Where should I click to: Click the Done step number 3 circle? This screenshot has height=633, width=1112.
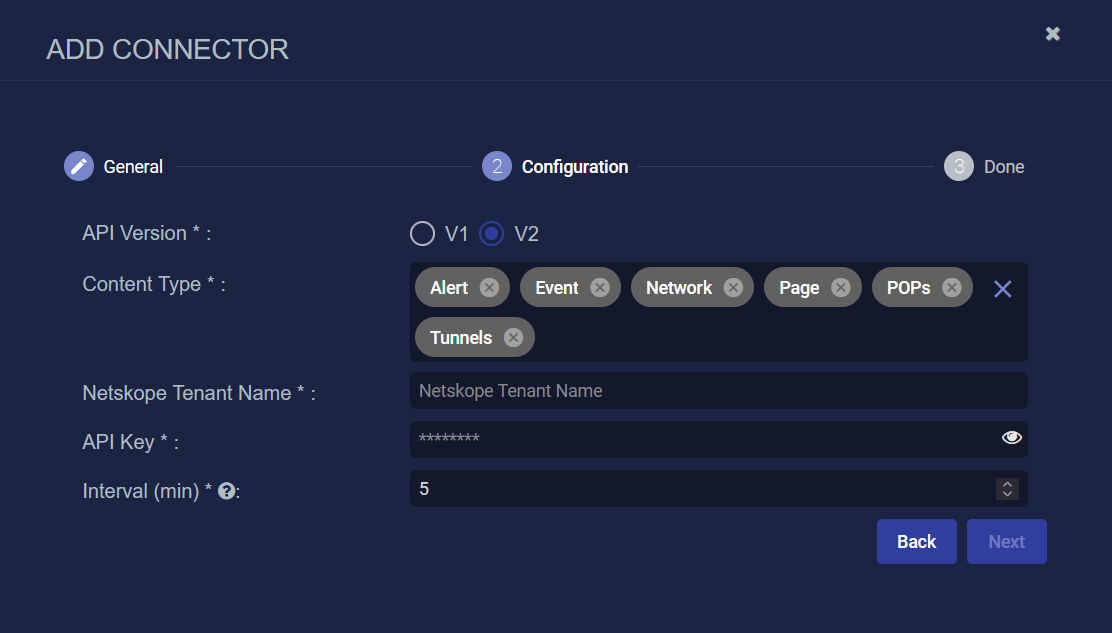958,167
